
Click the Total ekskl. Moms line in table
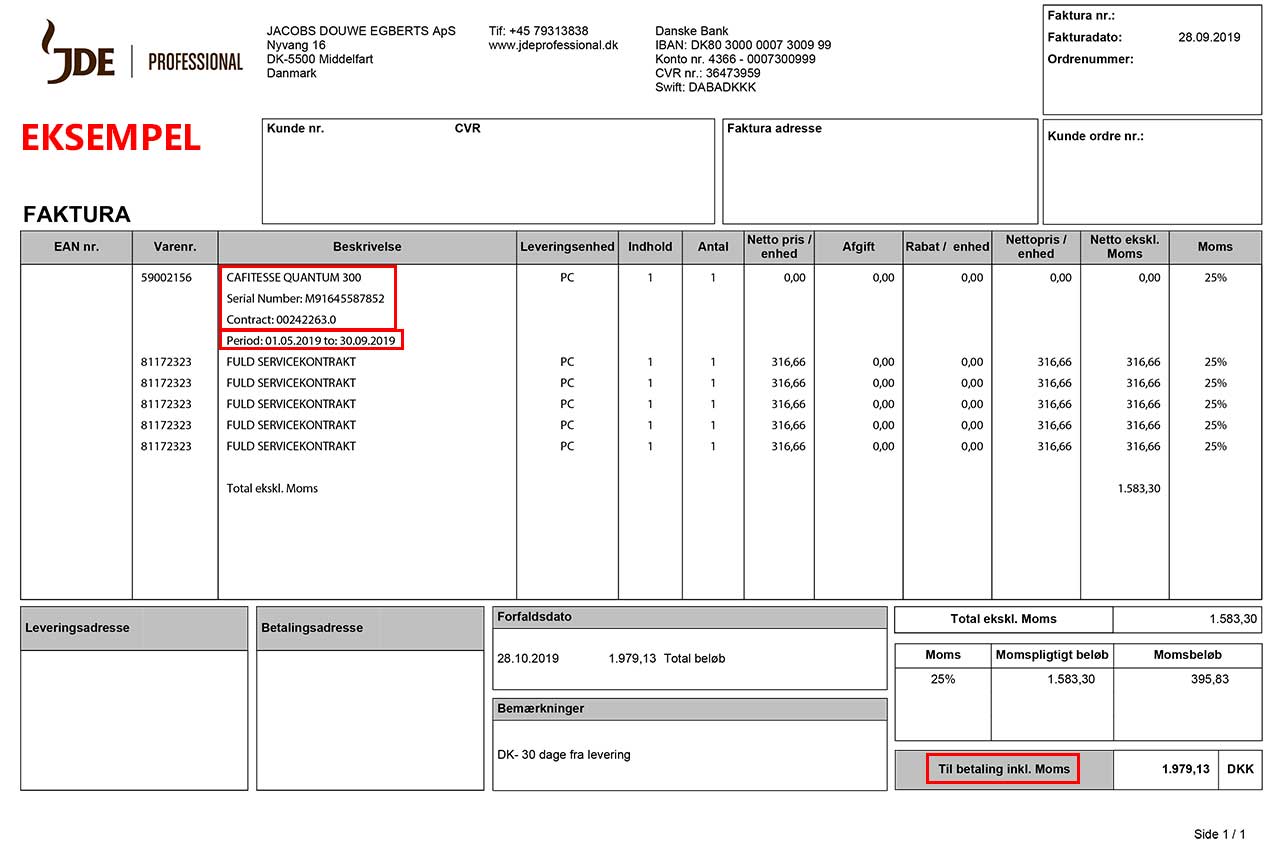(x=272, y=489)
